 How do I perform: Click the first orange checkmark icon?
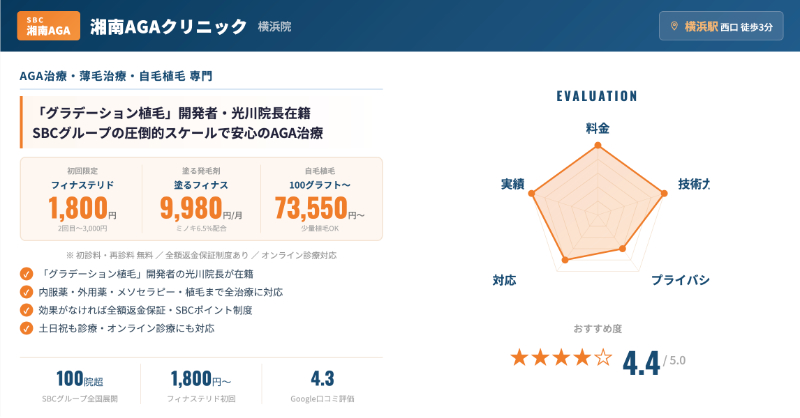pyautogui.click(x=26, y=273)
